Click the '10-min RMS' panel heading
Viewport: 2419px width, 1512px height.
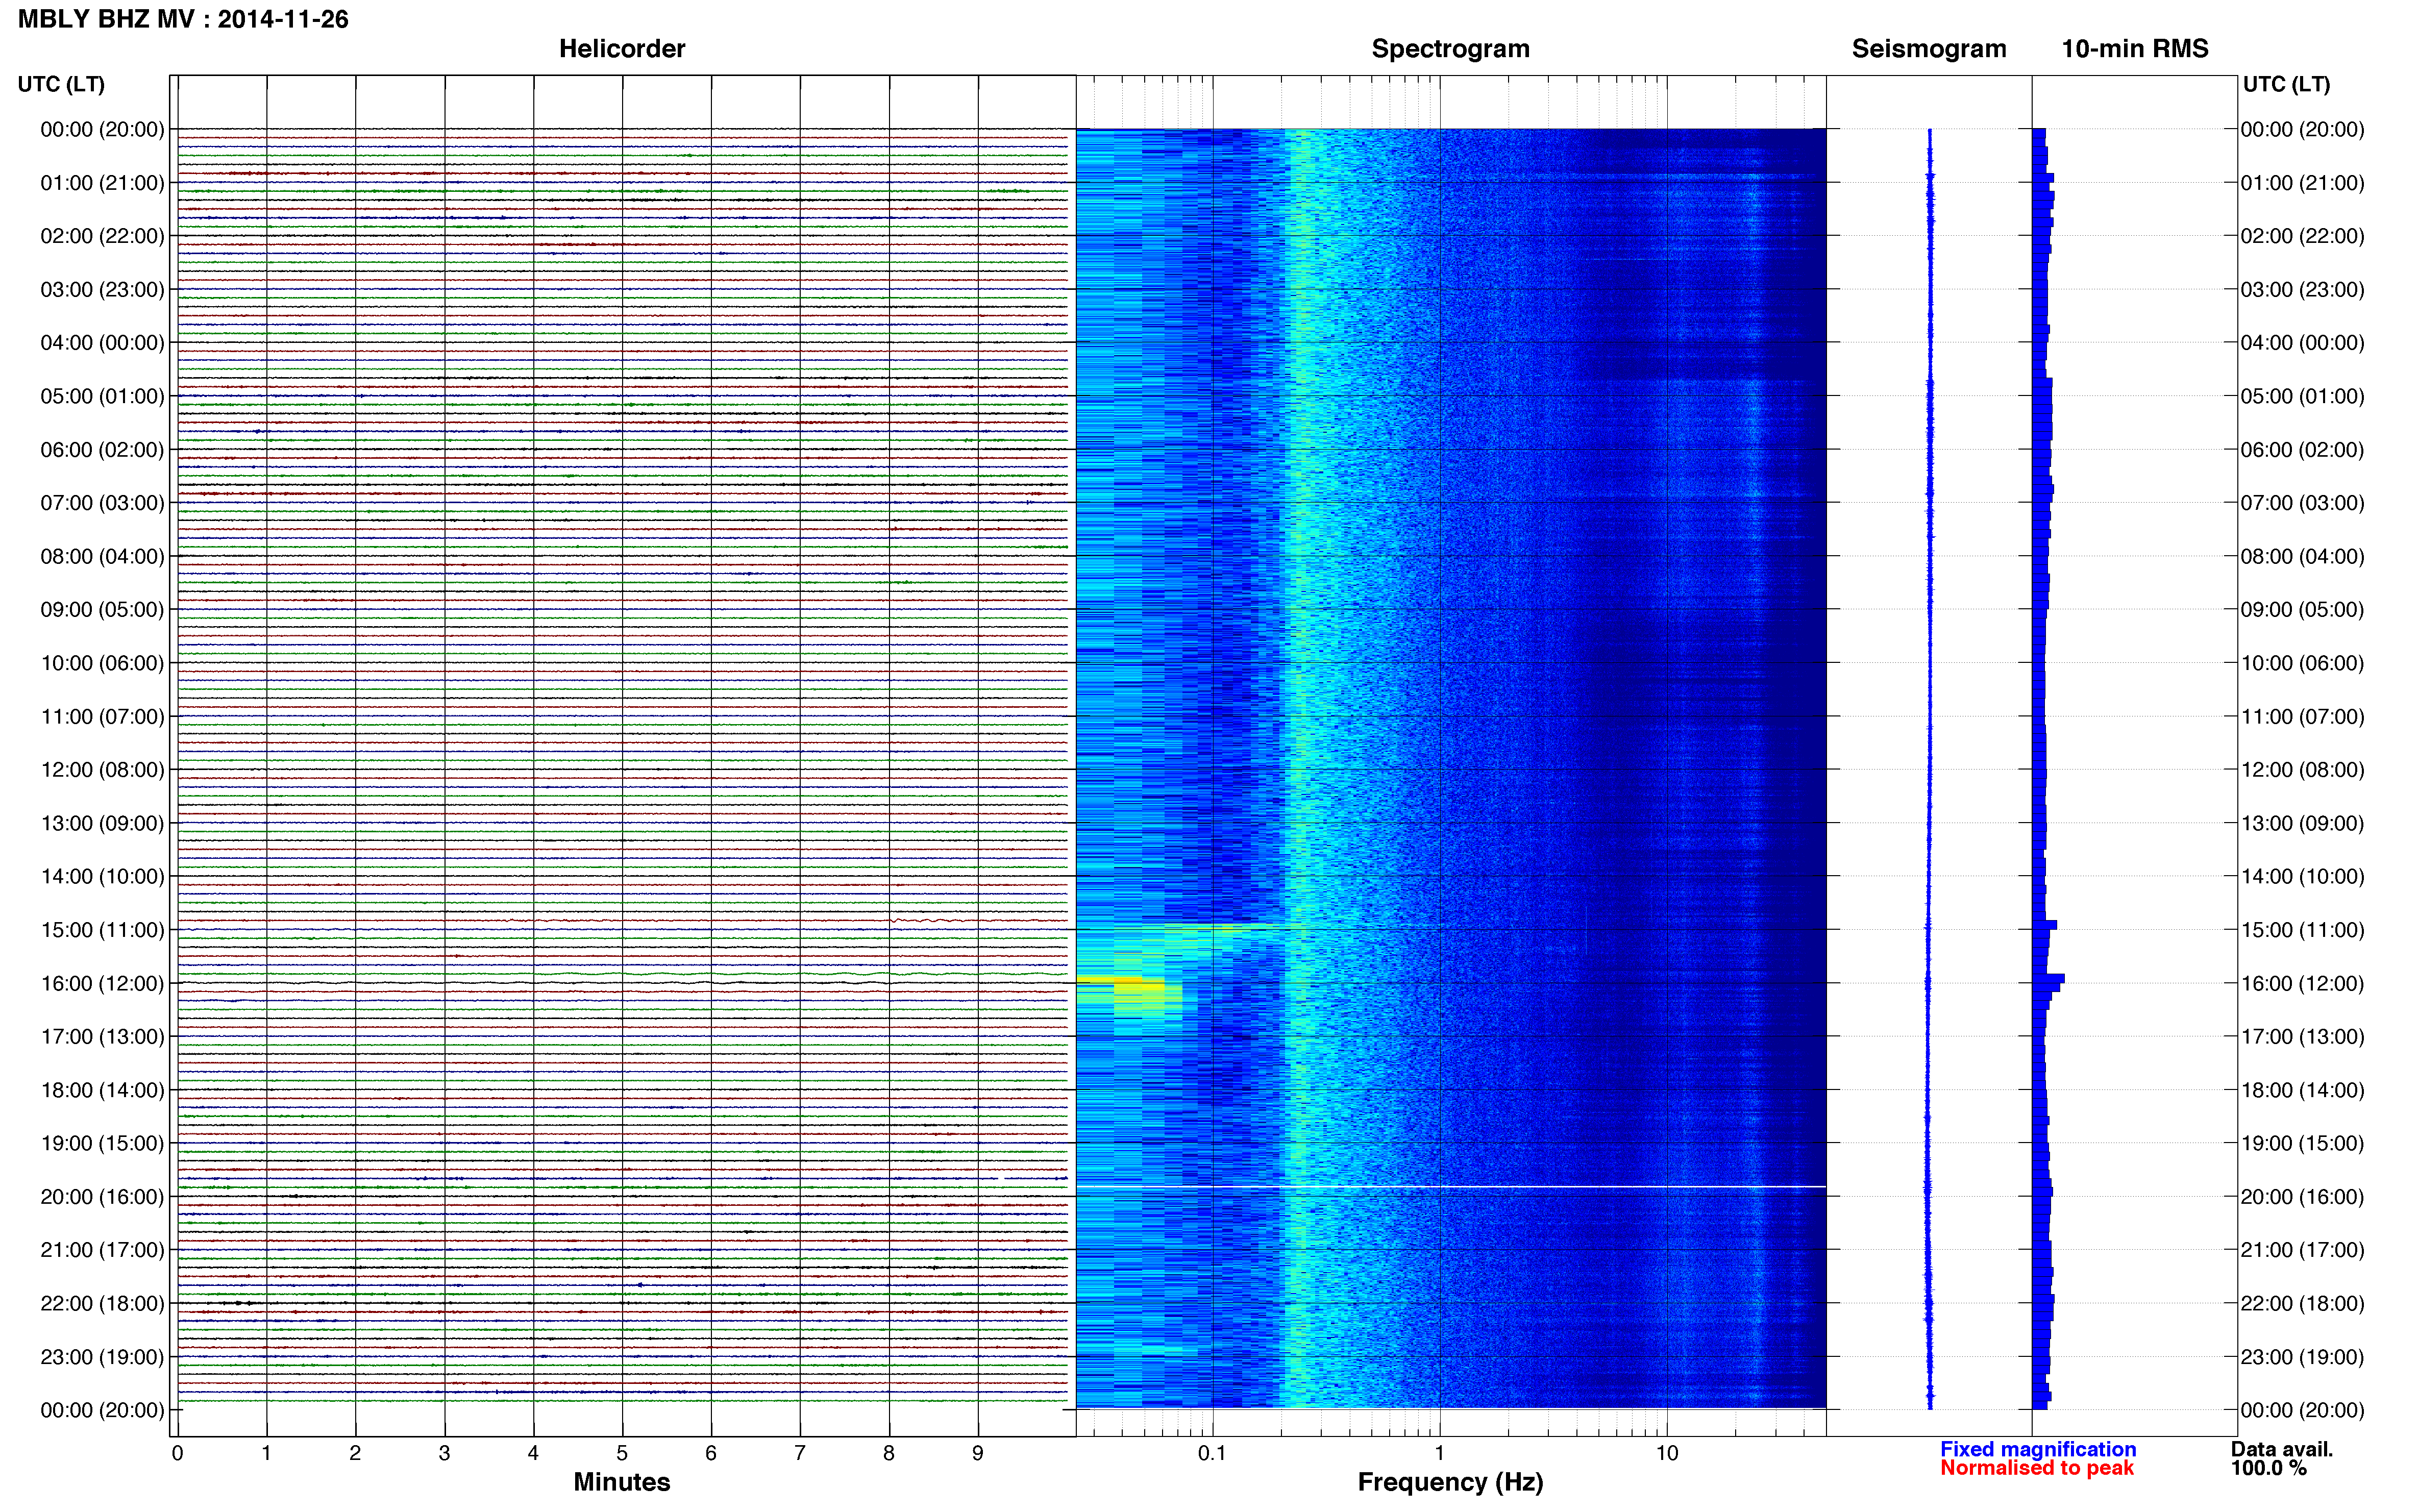click(2134, 49)
